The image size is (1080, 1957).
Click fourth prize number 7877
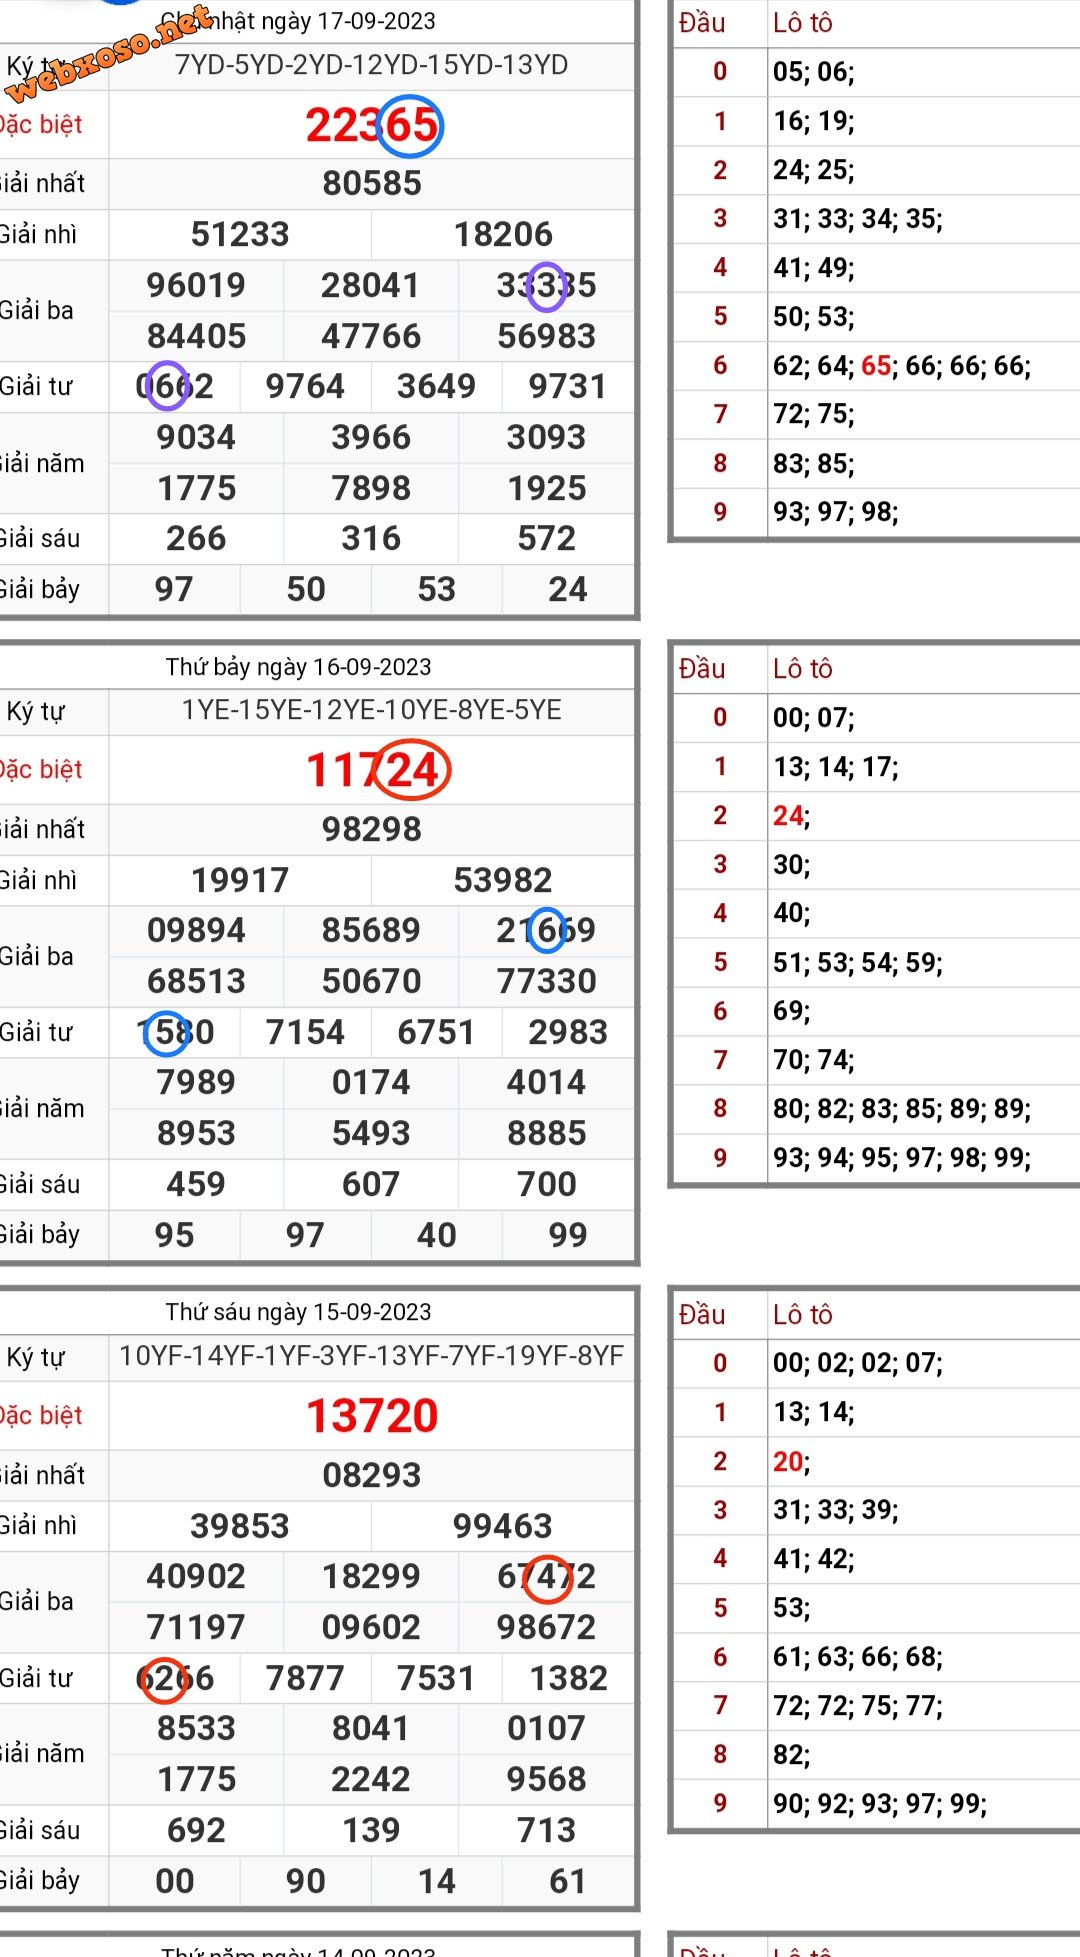305,1679
